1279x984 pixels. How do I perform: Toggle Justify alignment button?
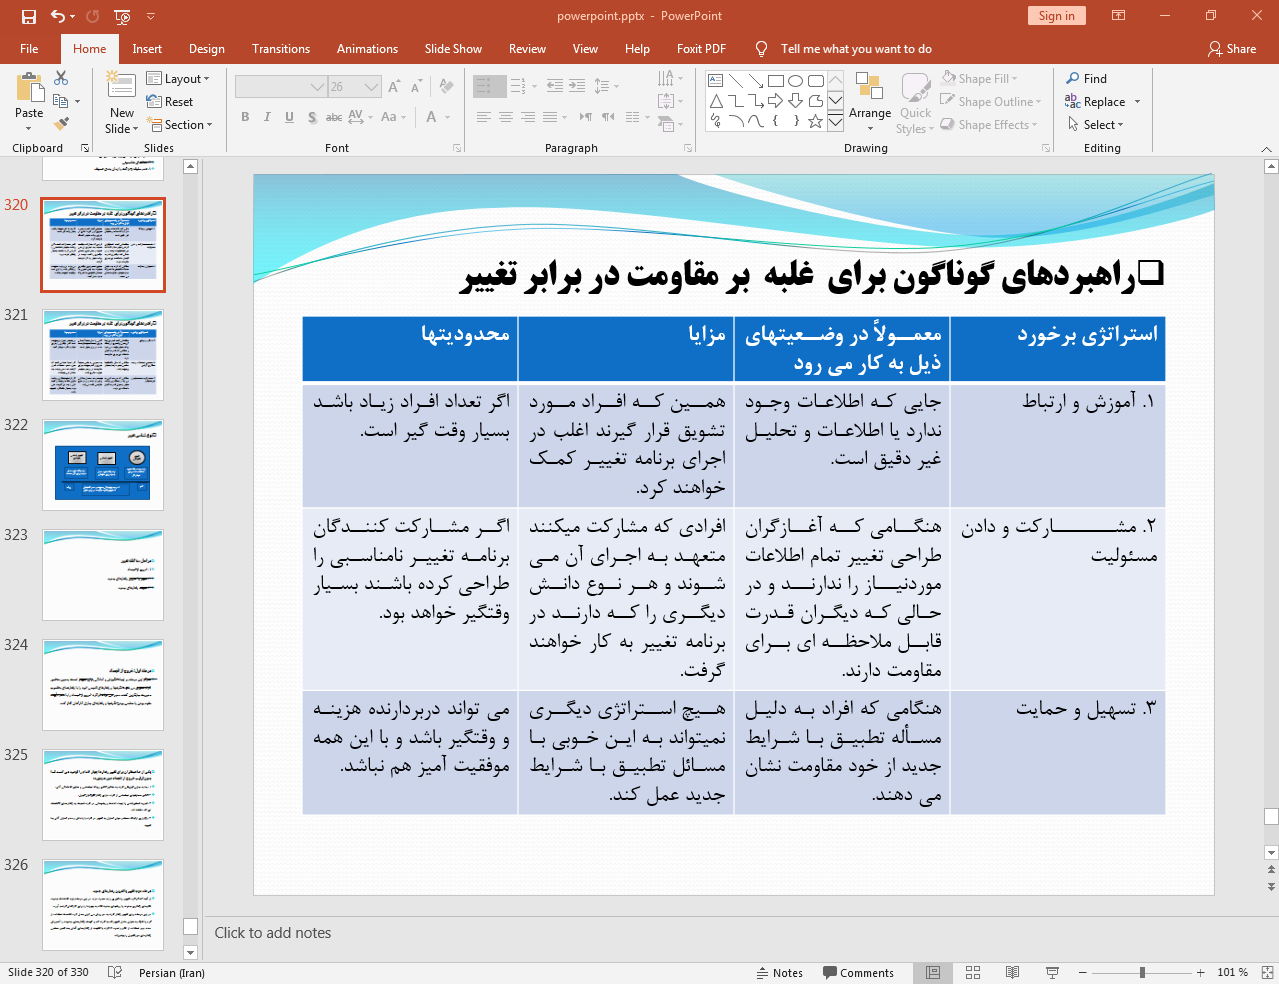coord(550,117)
